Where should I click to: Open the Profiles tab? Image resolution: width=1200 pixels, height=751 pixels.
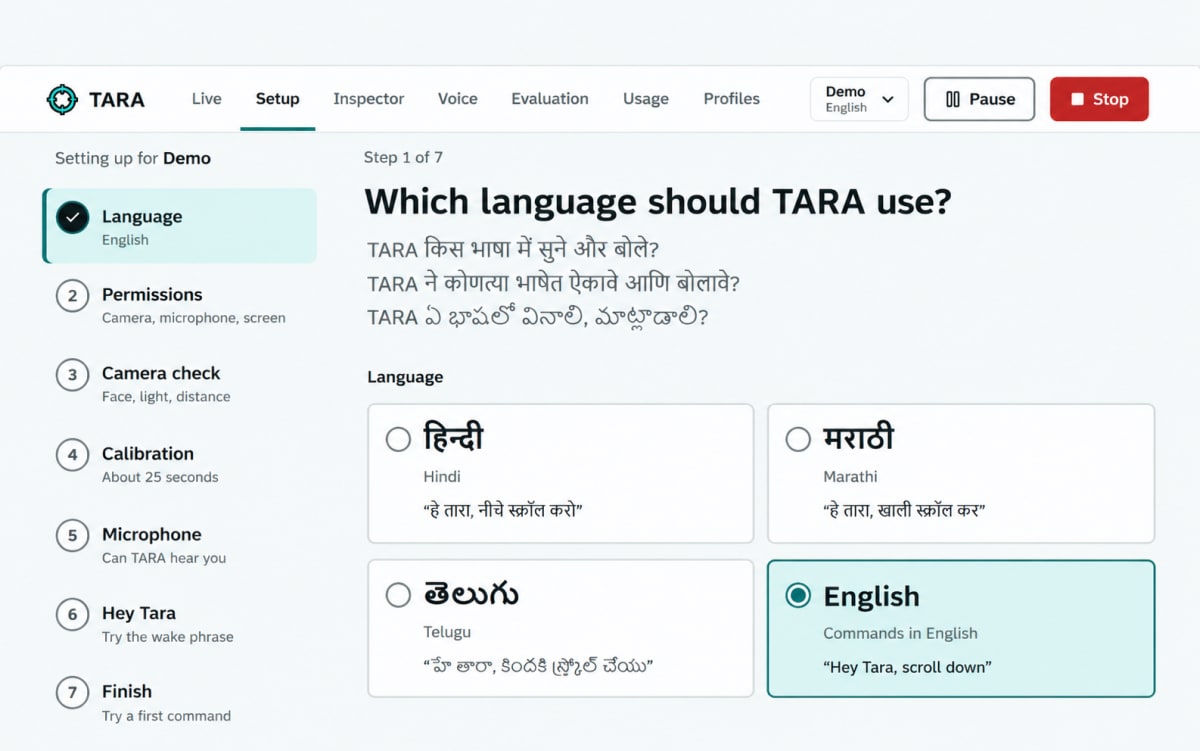(x=731, y=99)
